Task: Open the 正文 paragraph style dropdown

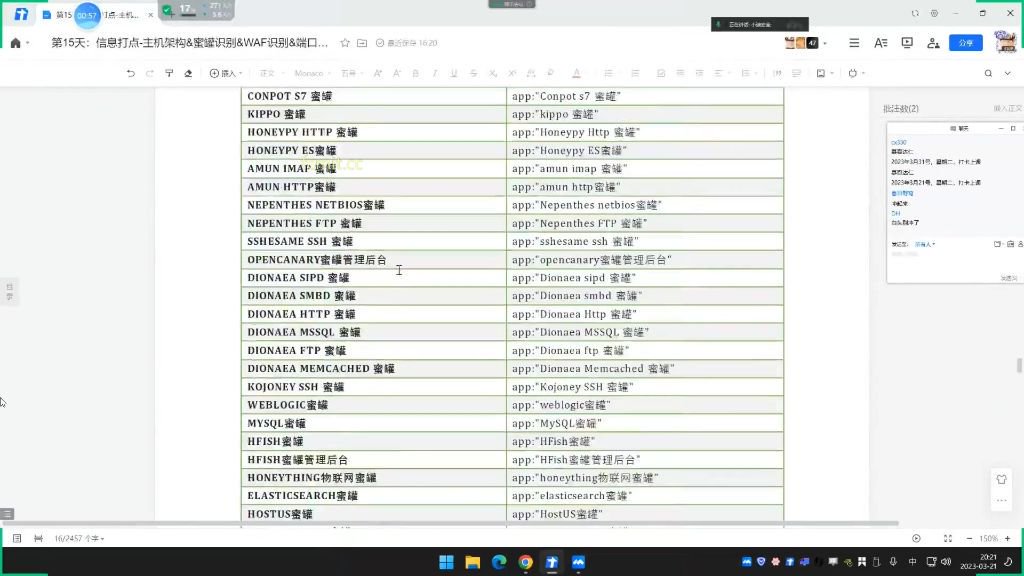Action: (270, 73)
